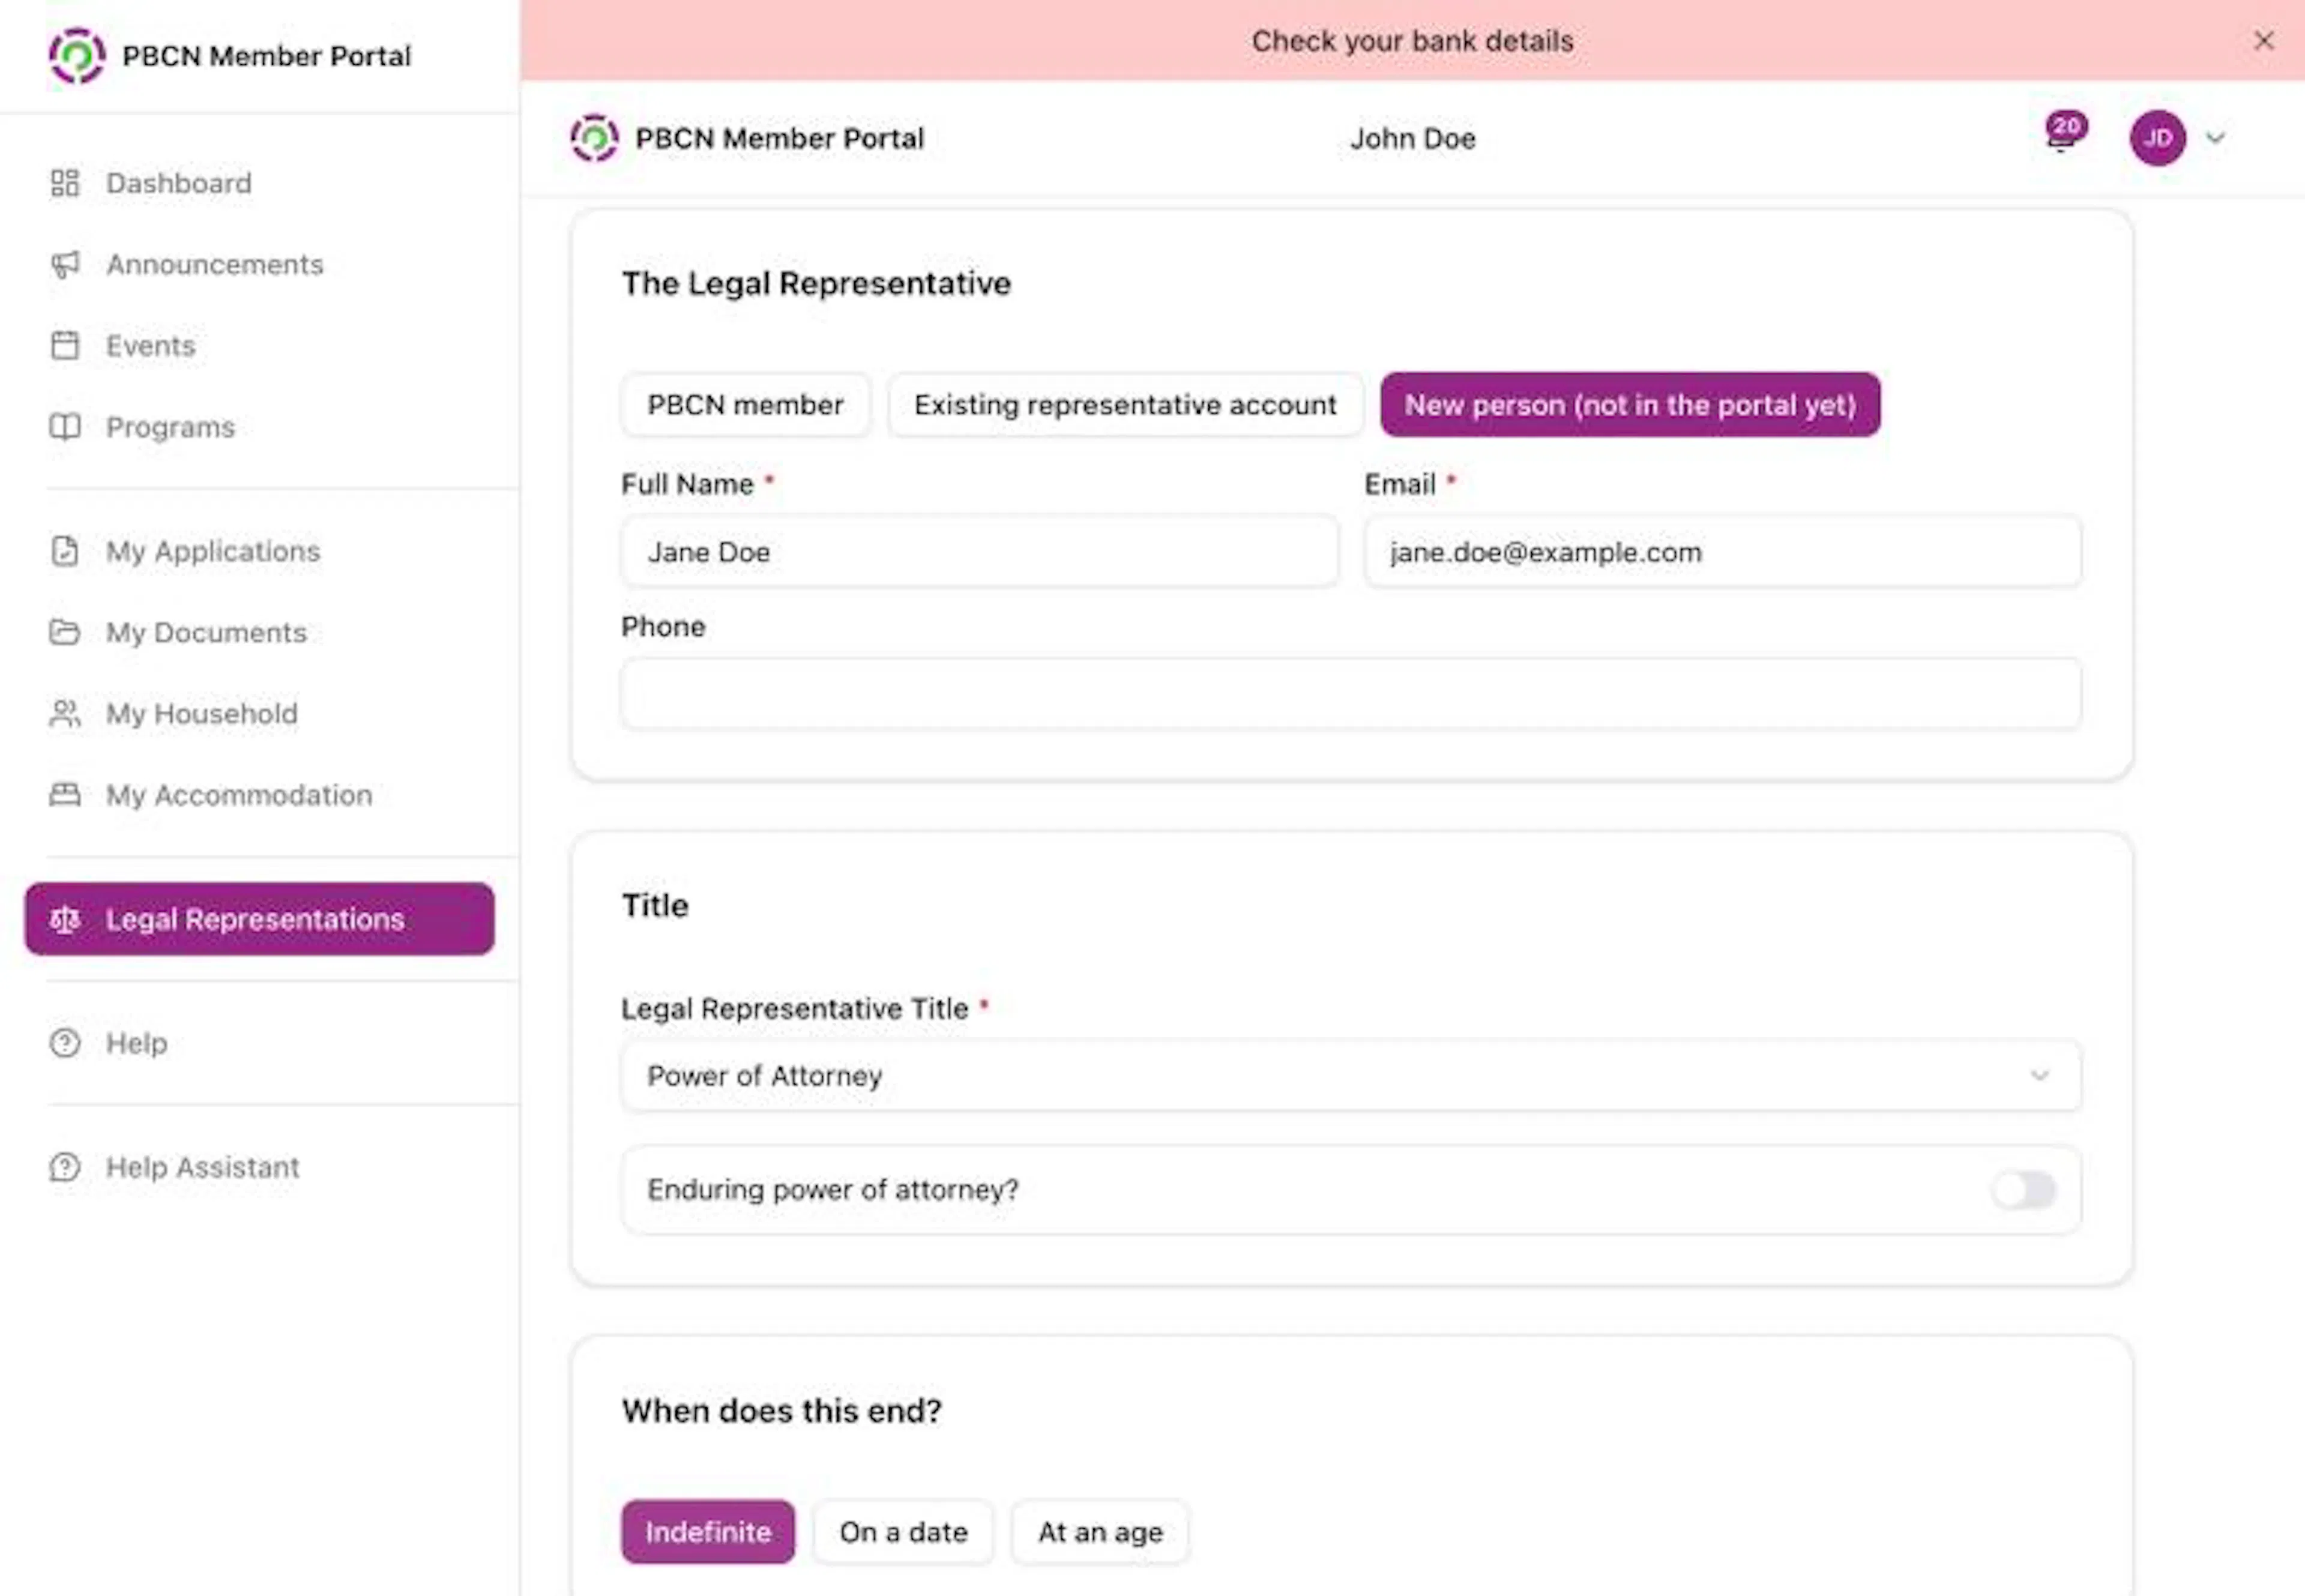Dismiss the bank details banner

(2264, 41)
